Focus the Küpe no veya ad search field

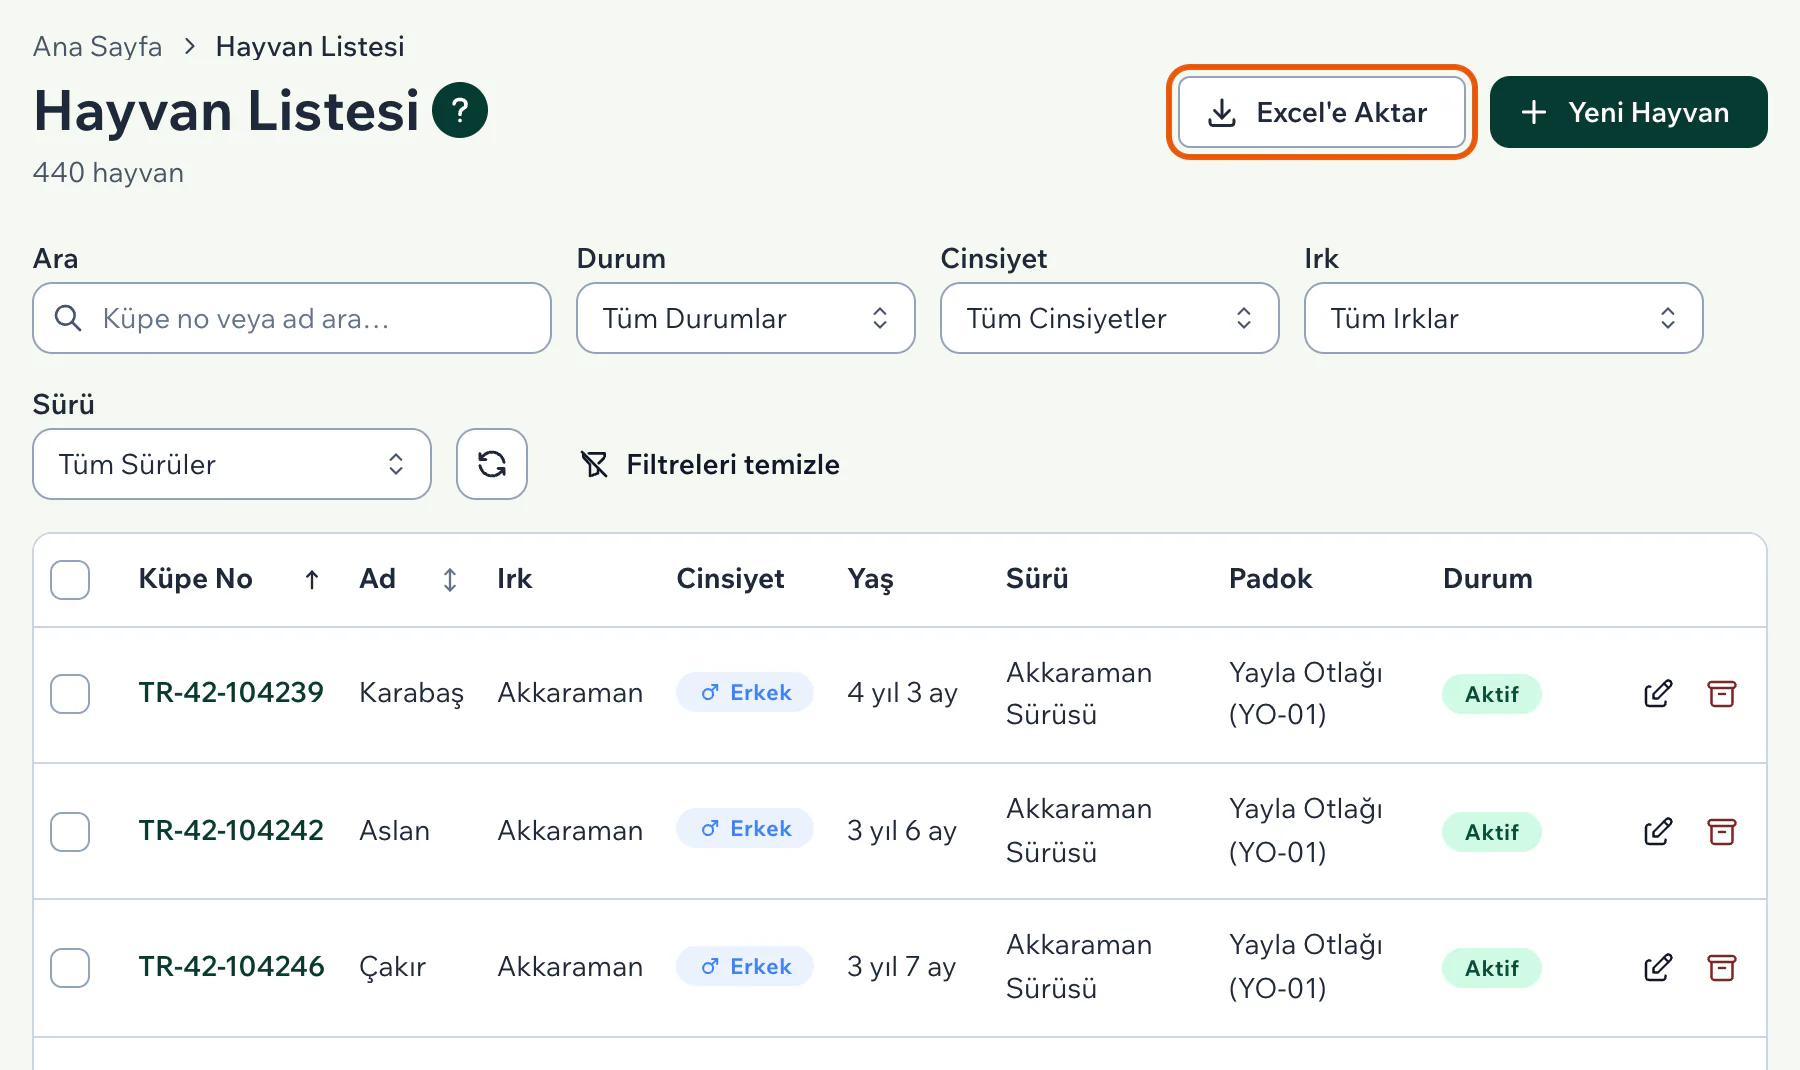coord(292,318)
